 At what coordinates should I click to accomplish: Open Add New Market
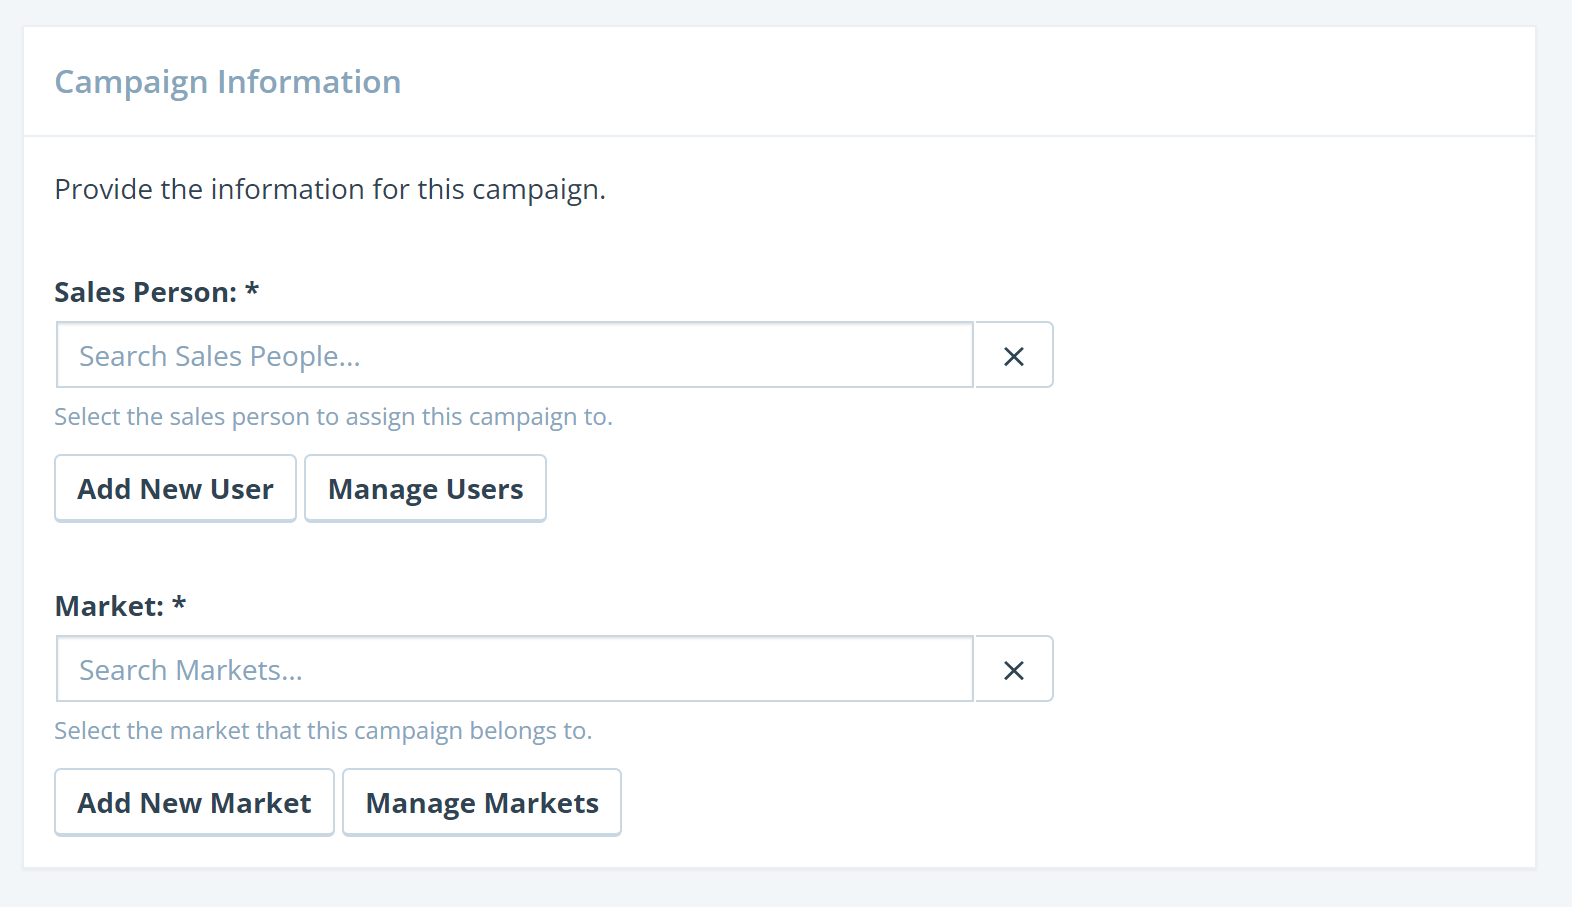tap(194, 803)
